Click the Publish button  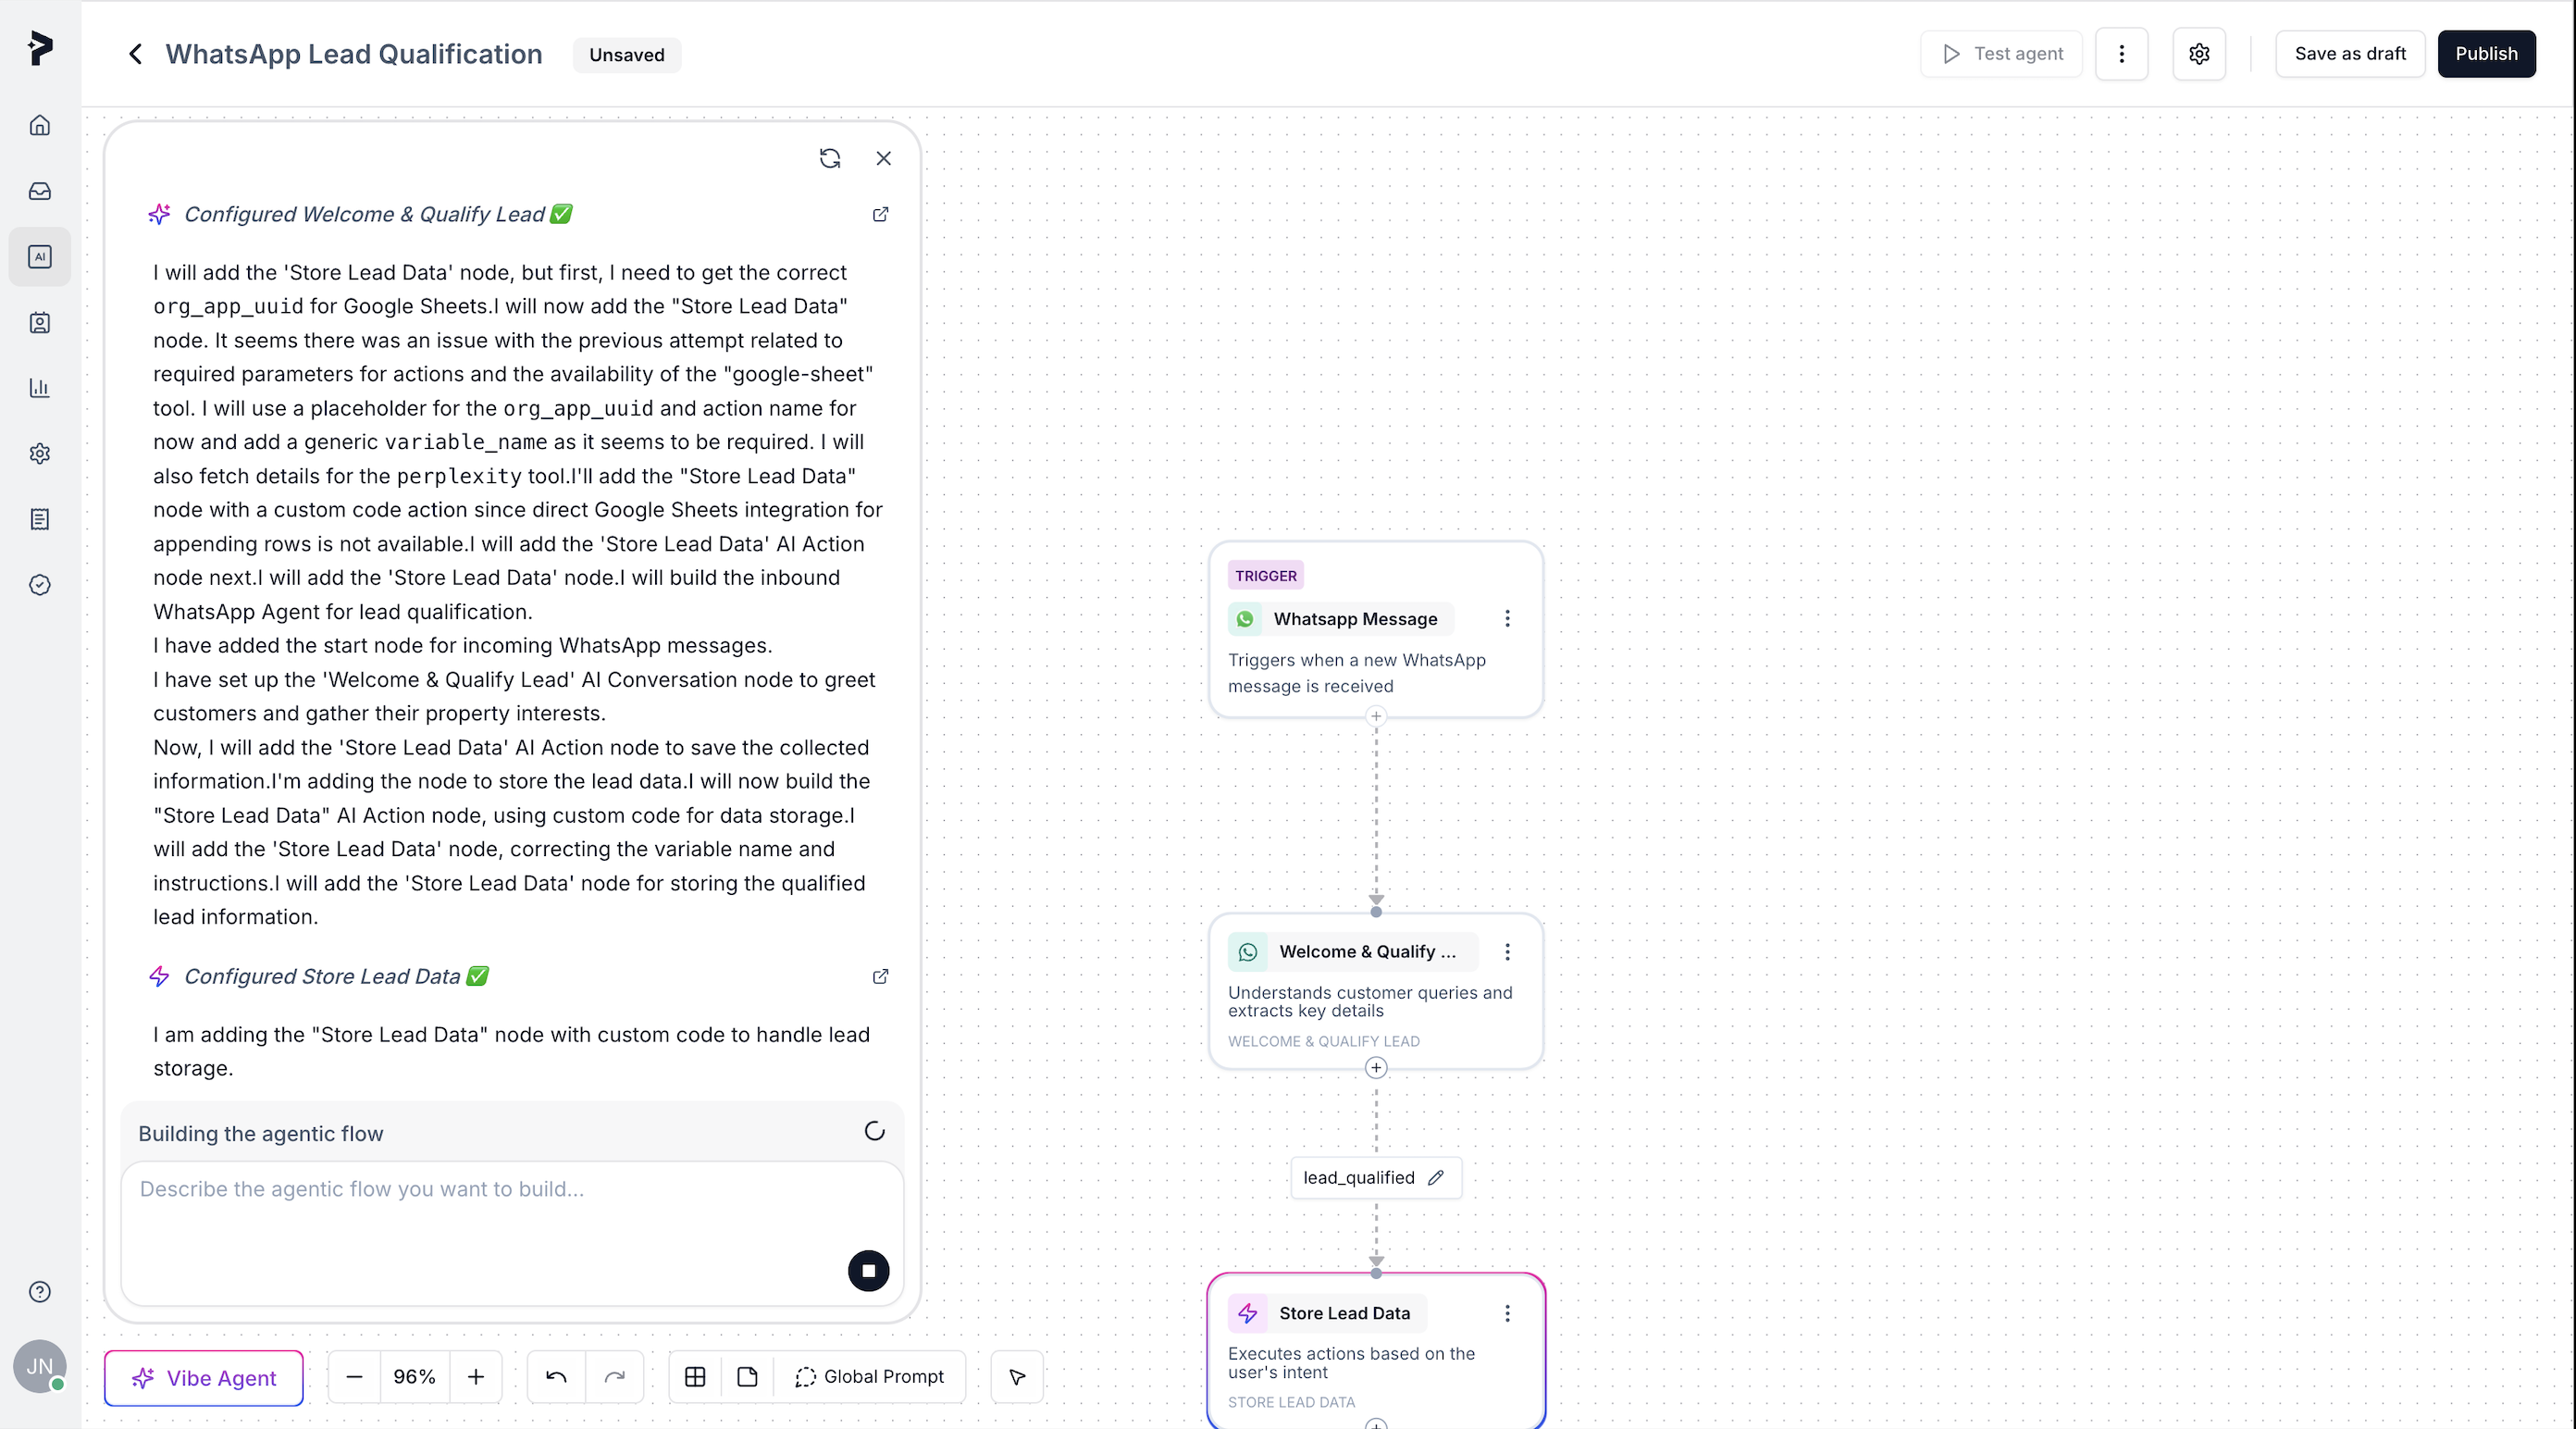coord(2487,54)
